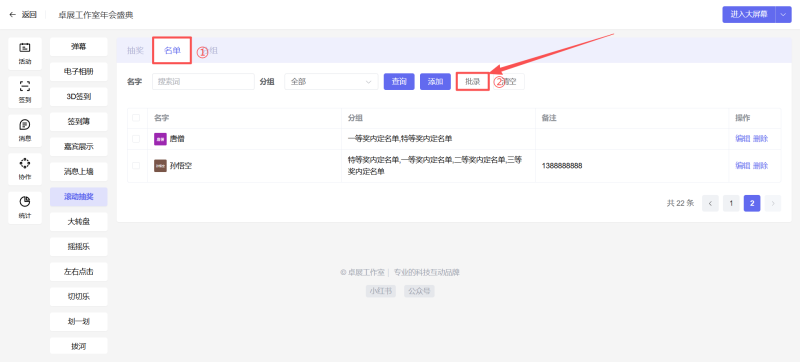Click the 批录 batch import button
This screenshot has height=362, width=800.
(472, 82)
